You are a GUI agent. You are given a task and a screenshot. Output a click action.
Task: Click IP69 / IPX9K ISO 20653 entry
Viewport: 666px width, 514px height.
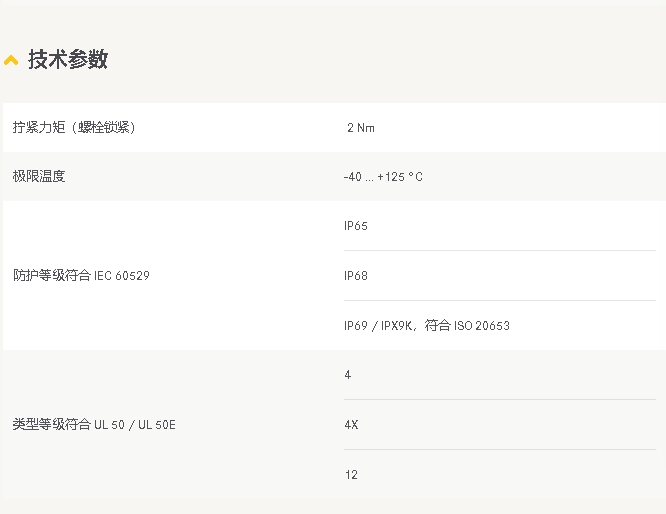(427, 326)
